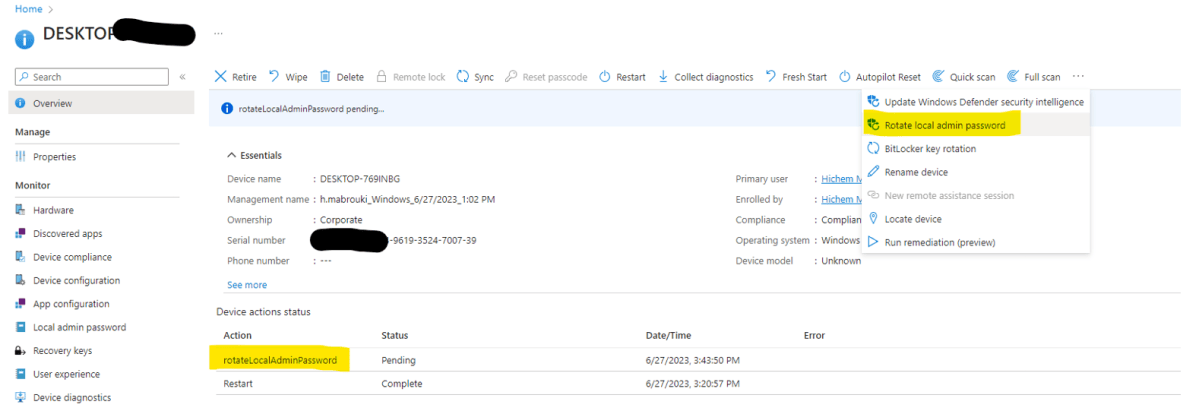The width and height of the screenshot is (1199, 411).
Task: Click the Error column header
Action: [x=814, y=335]
